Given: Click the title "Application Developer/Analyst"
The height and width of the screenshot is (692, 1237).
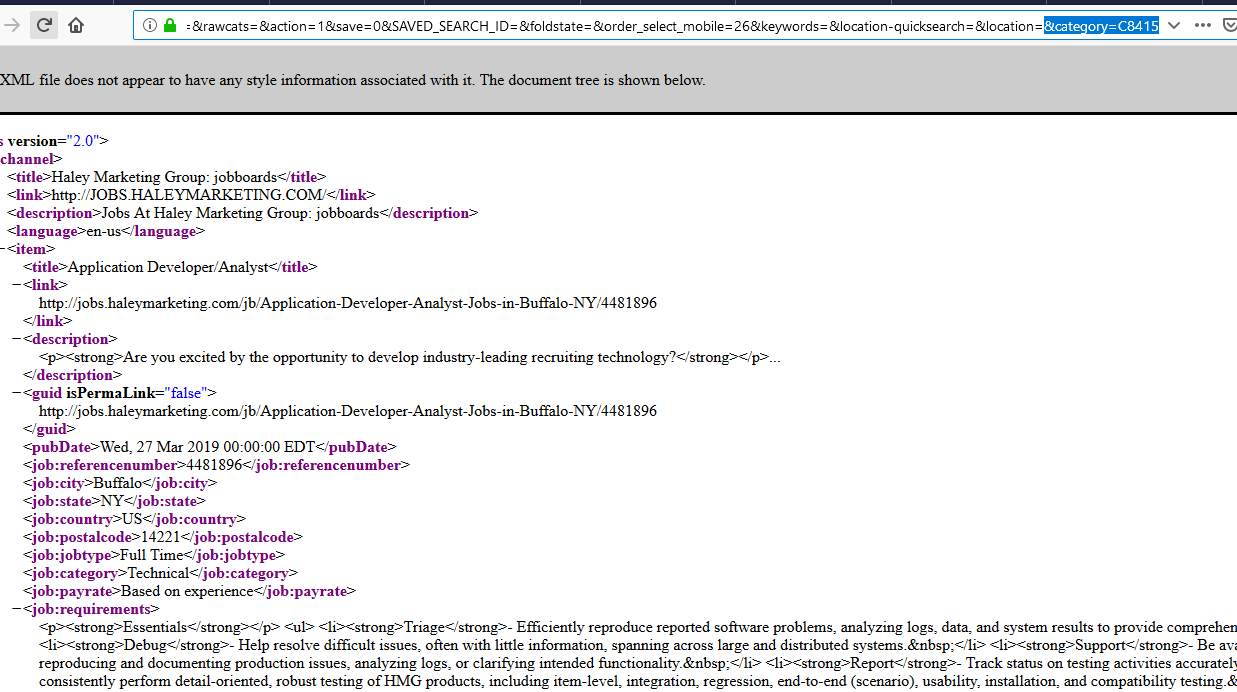Looking at the screenshot, I should 168,267.
